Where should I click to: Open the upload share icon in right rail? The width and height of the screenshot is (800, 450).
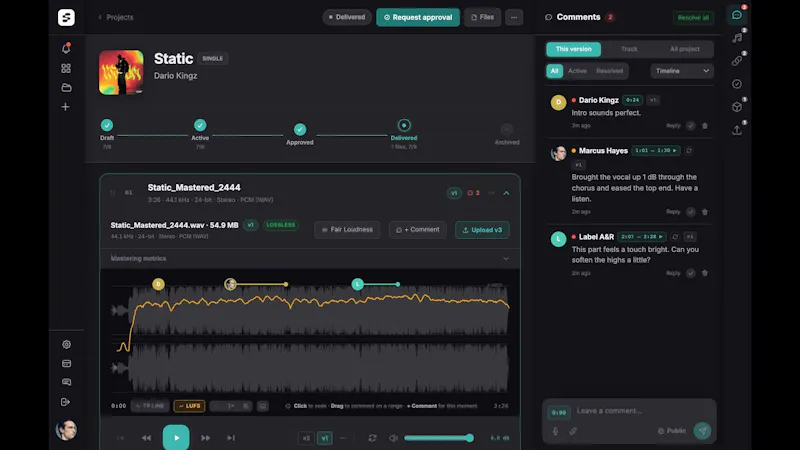pos(737,130)
